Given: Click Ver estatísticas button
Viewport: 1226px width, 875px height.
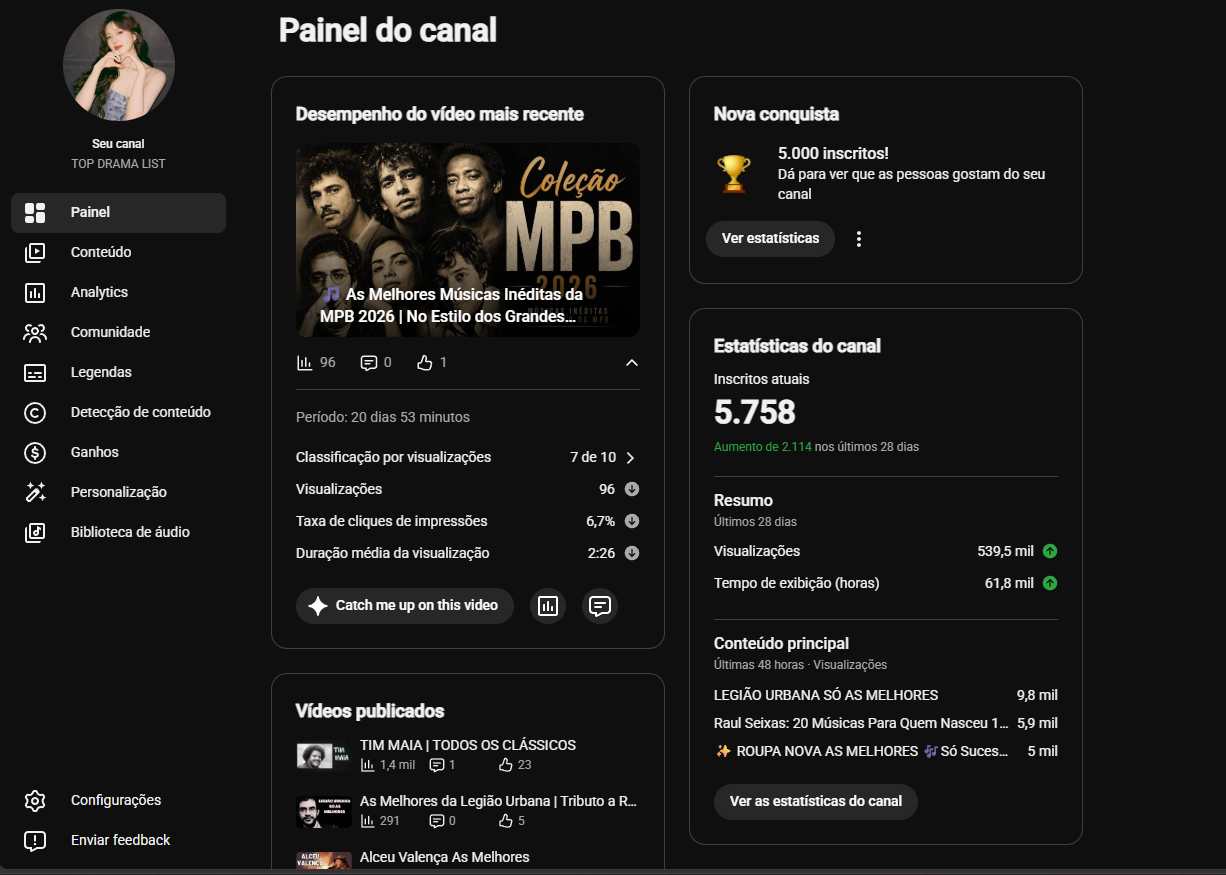Looking at the screenshot, I should tap(770, 239).
